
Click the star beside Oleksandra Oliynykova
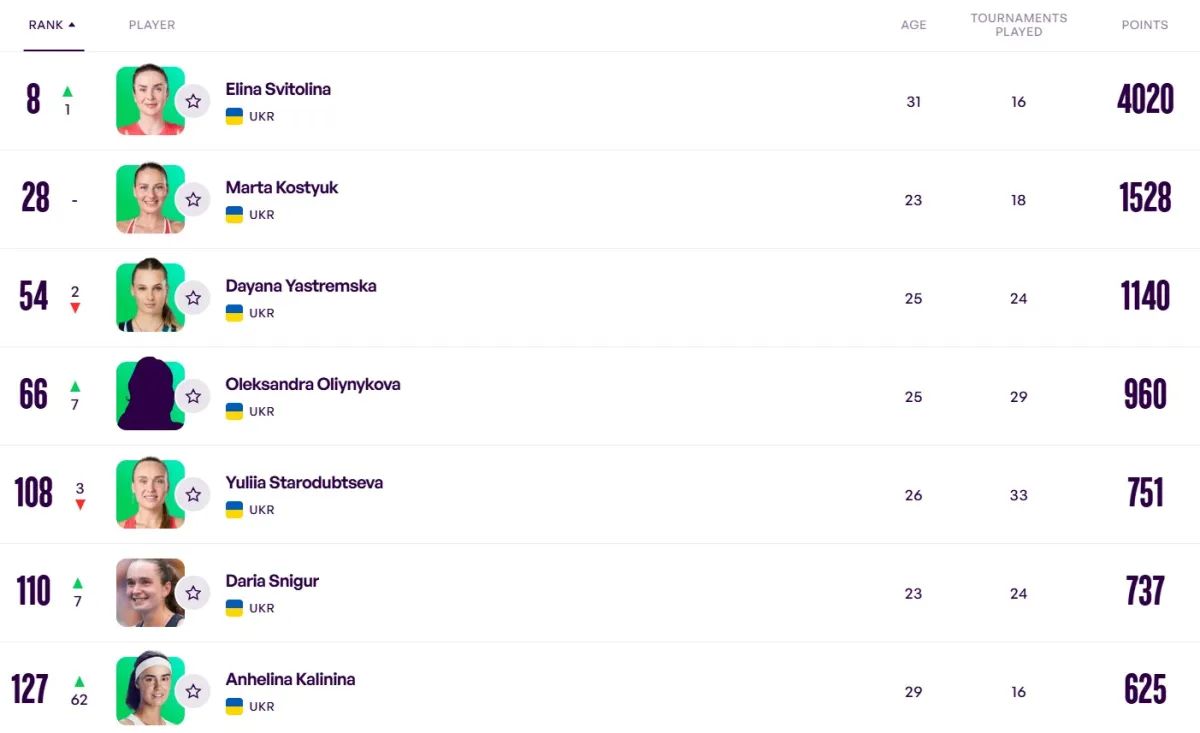(193, 396)
